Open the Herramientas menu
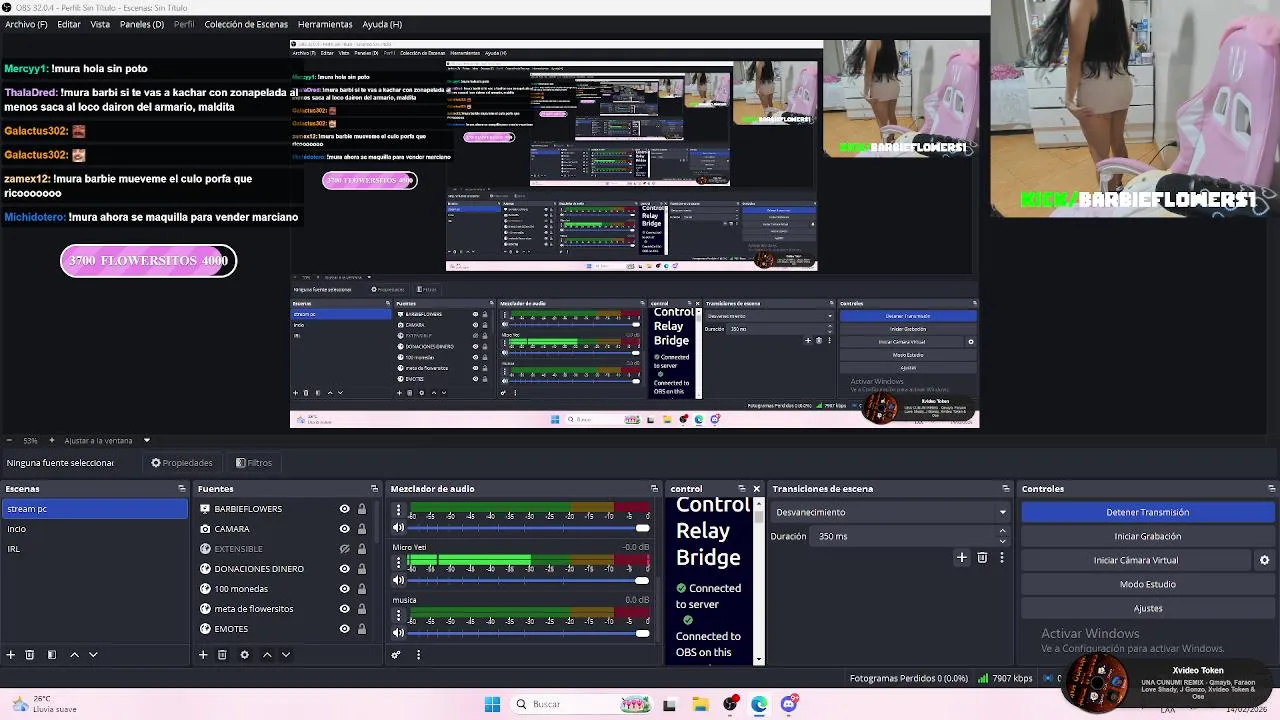The height and width of the screenshot is (720, 1280). click(x=325, y=24)
